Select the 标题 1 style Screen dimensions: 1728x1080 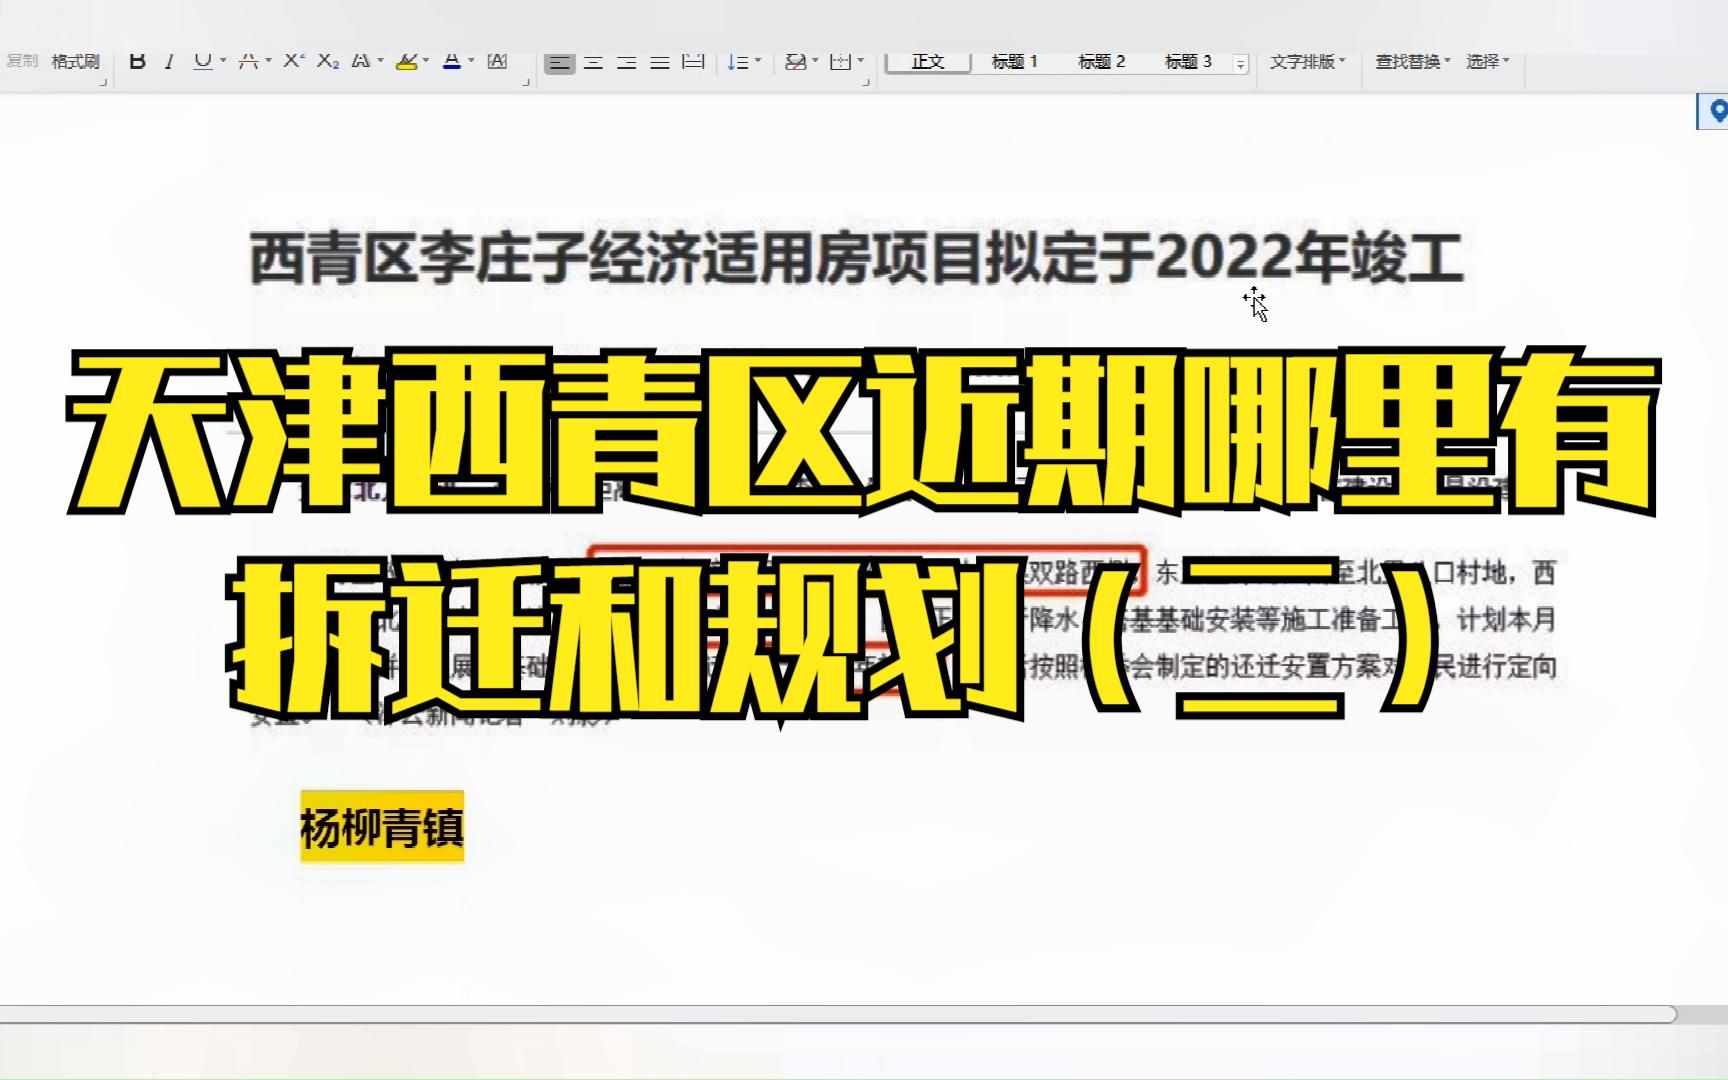1014,62
